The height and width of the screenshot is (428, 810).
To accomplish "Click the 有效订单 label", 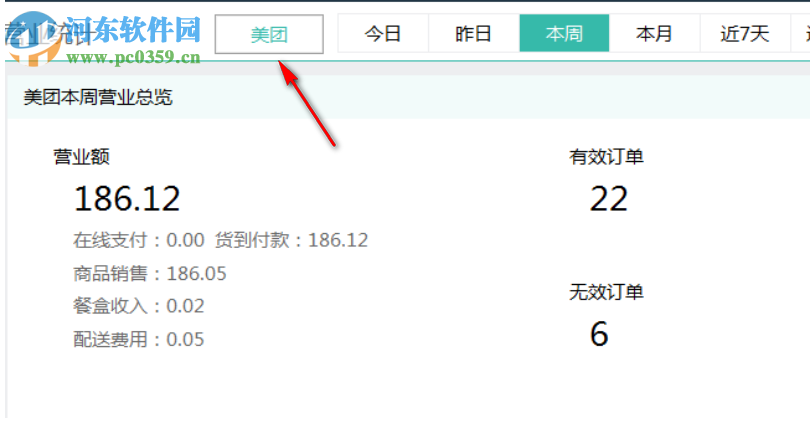I will [x=606, y=156].
